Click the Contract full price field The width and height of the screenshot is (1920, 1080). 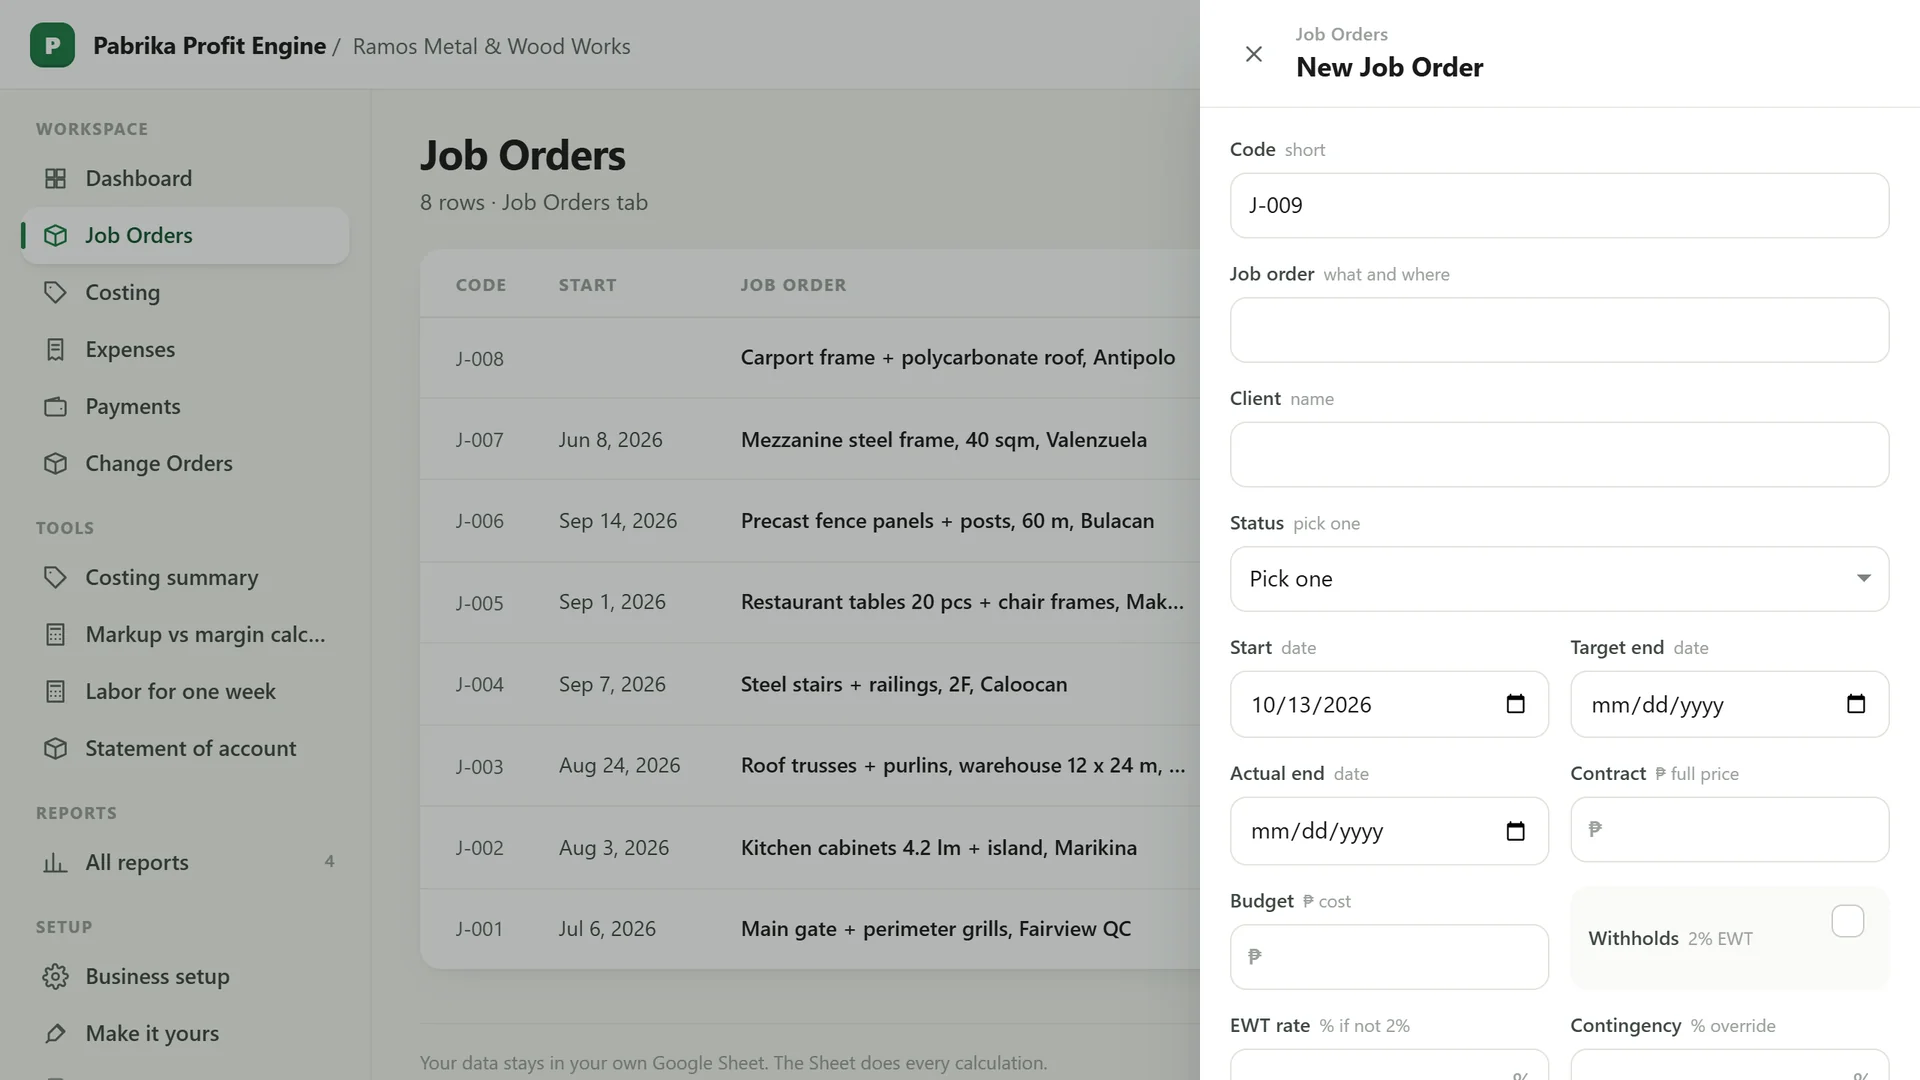coord(1729,829)
